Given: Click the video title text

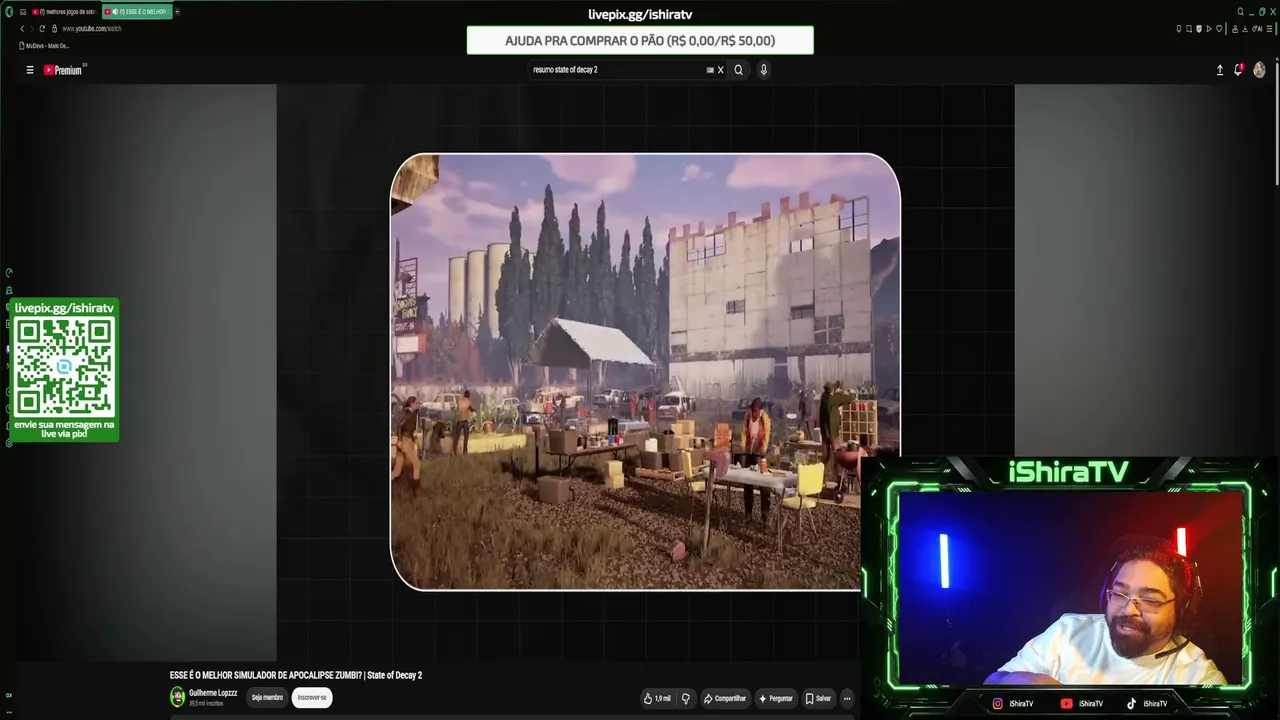Looking at the screenshot, I should point(296,676).
